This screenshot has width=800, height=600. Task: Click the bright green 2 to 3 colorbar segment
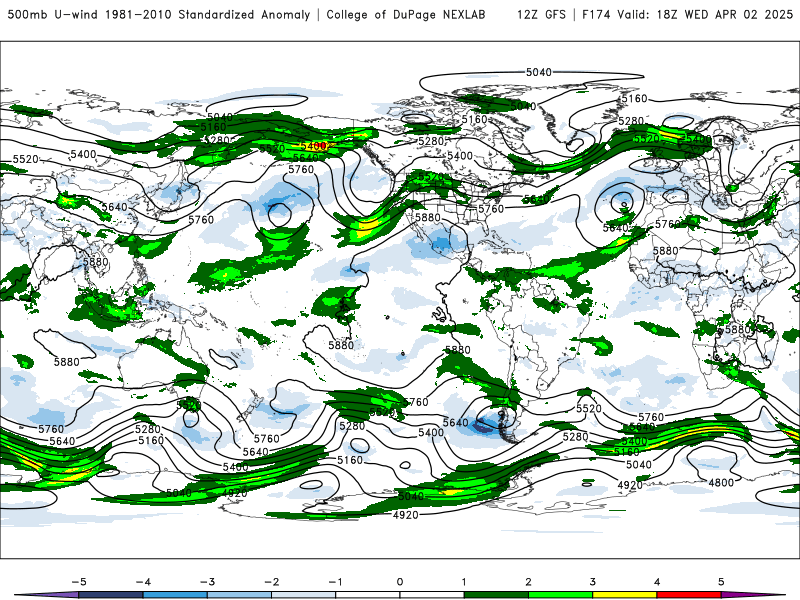click(560, 595)
